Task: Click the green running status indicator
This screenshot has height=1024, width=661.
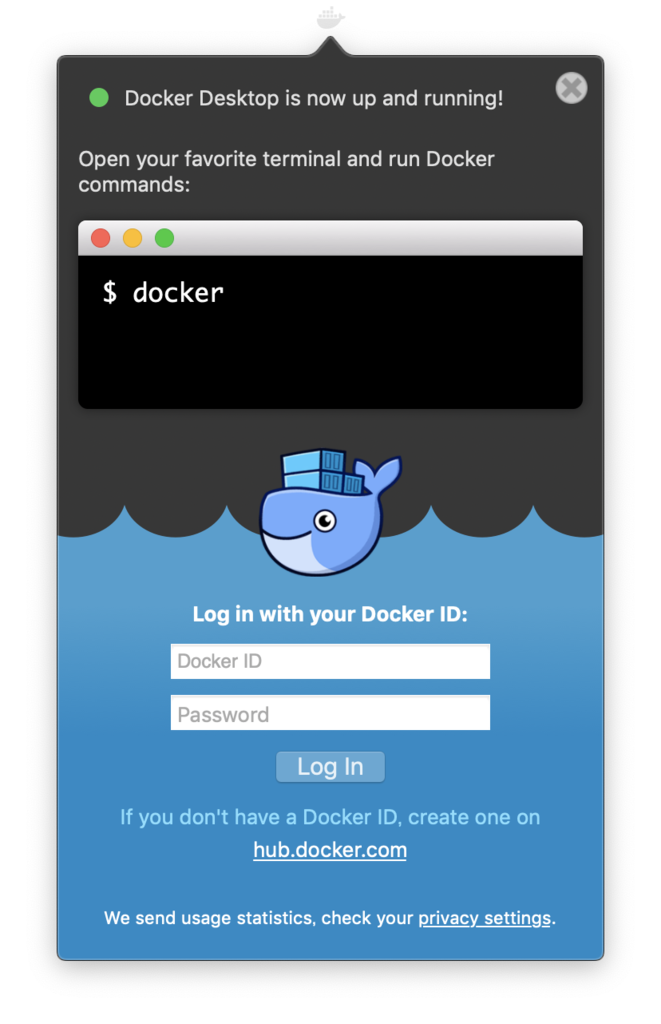Action: 99,97
